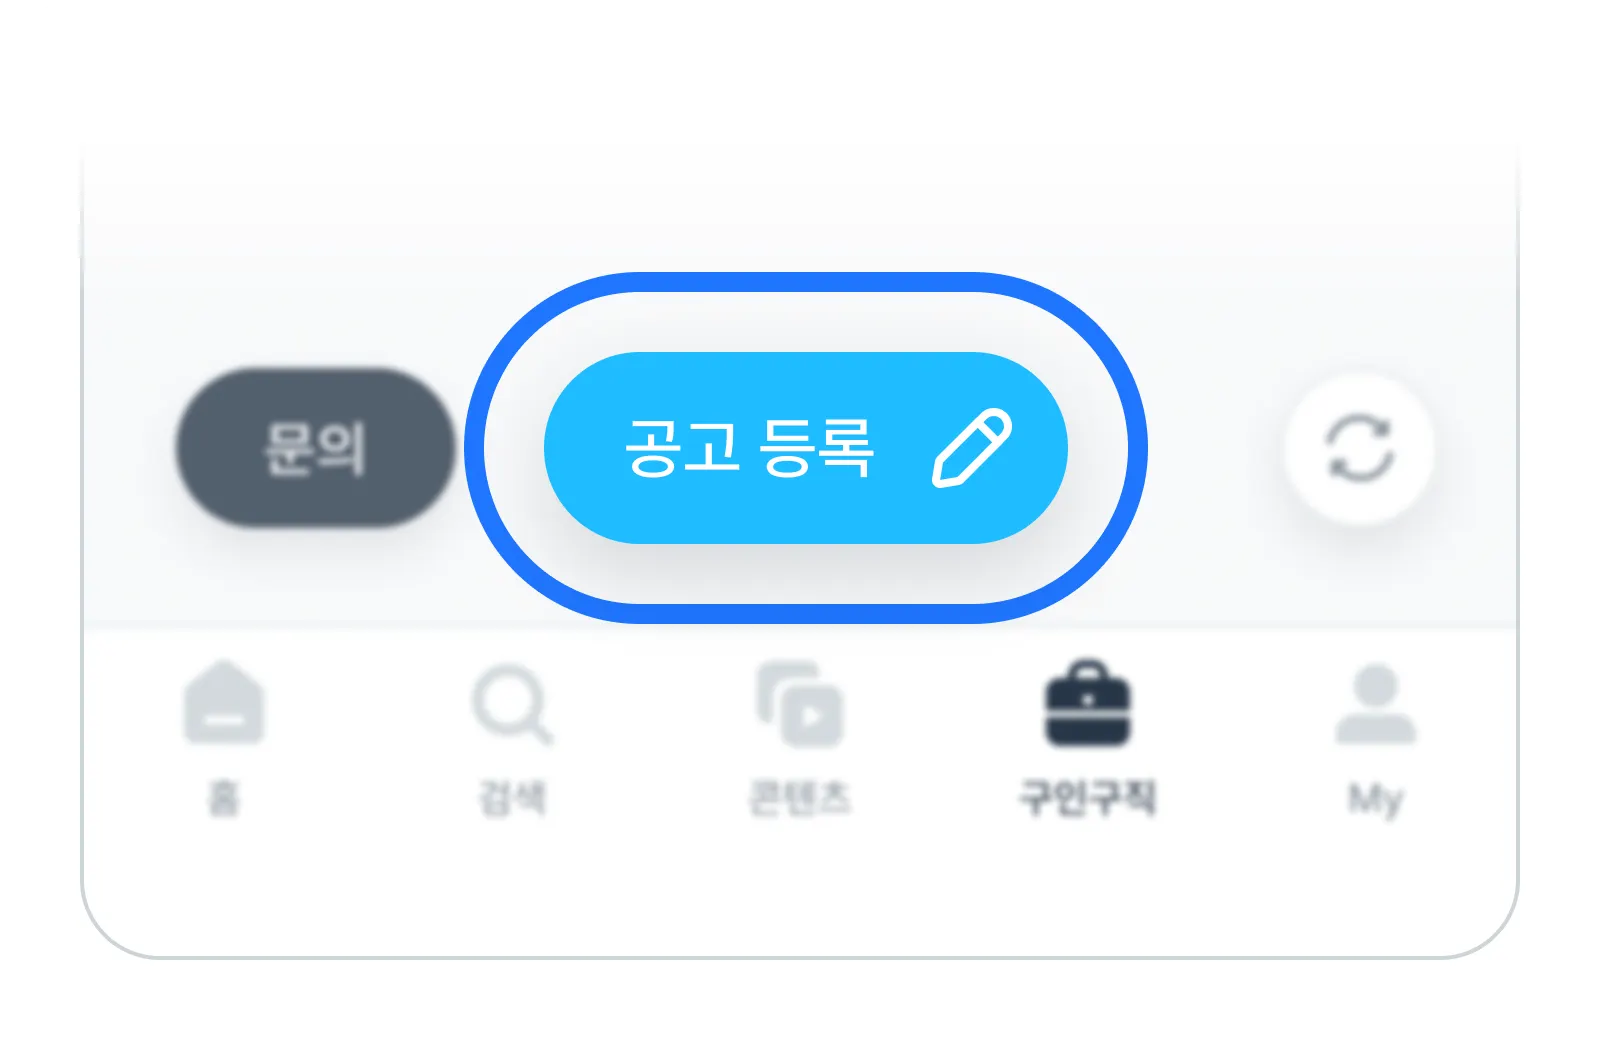
Task: Click the blue highlight ring around 공고 등록
Action: tap(806, 282)
